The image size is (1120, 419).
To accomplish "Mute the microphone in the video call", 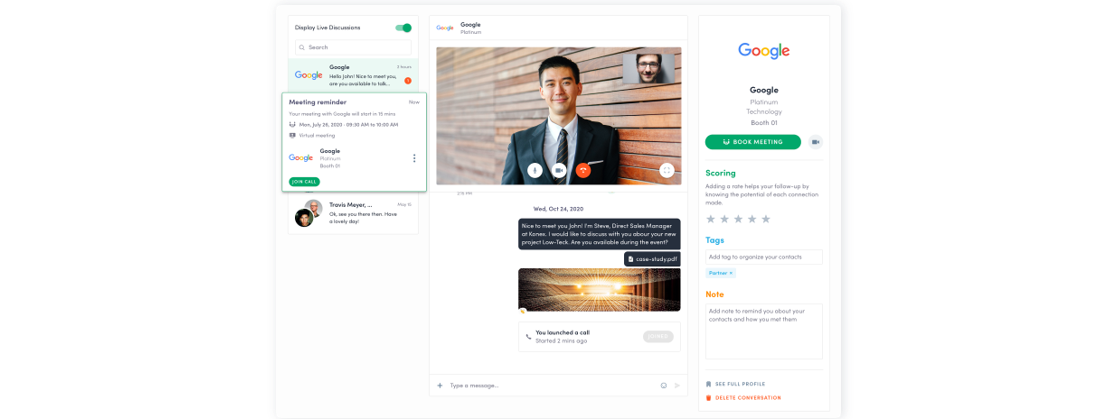I will (535, 170).
